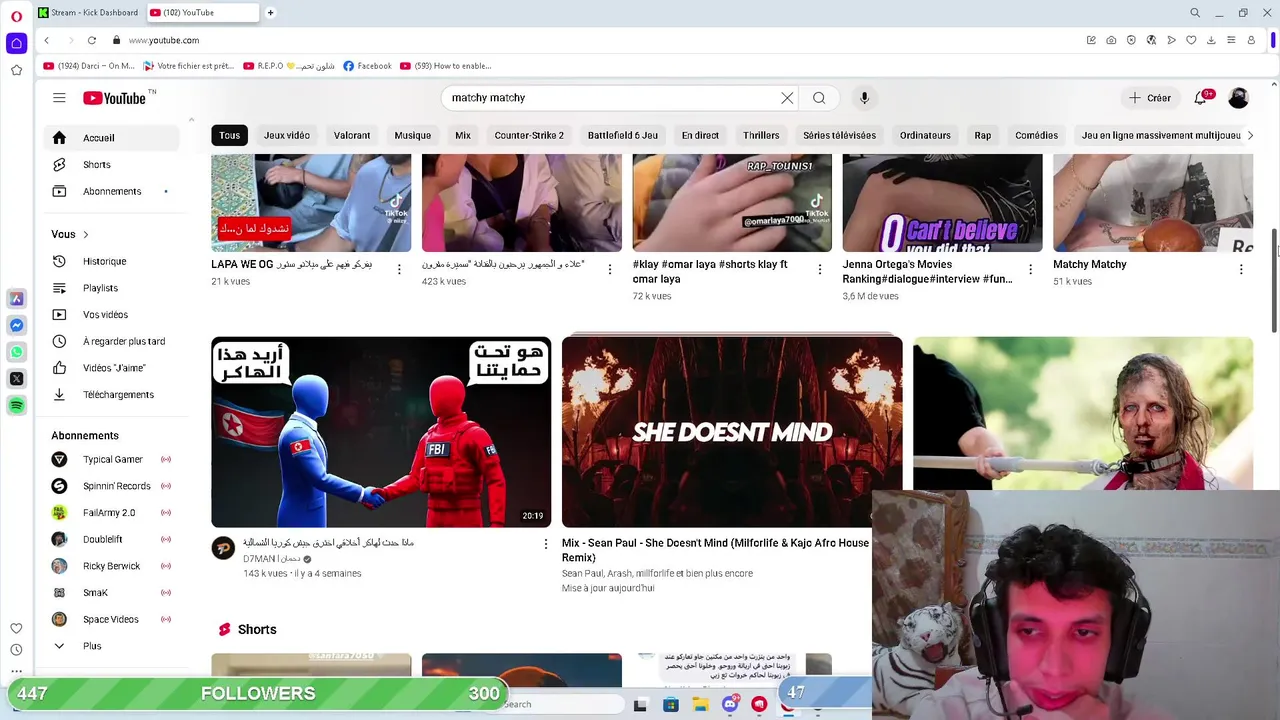Screen dimensions: 1280x720
Task: Open Facebook bookmark
Action: pos(367,66)
